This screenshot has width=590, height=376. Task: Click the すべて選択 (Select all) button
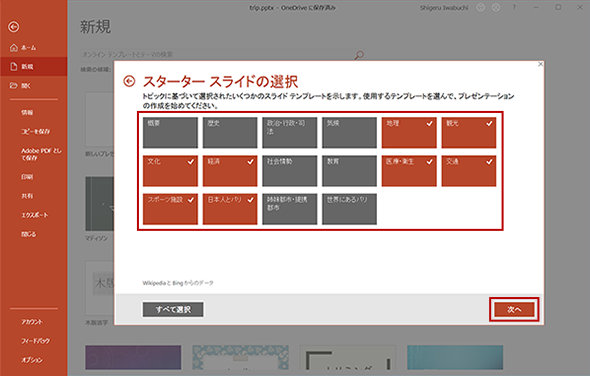pos(173,309)
